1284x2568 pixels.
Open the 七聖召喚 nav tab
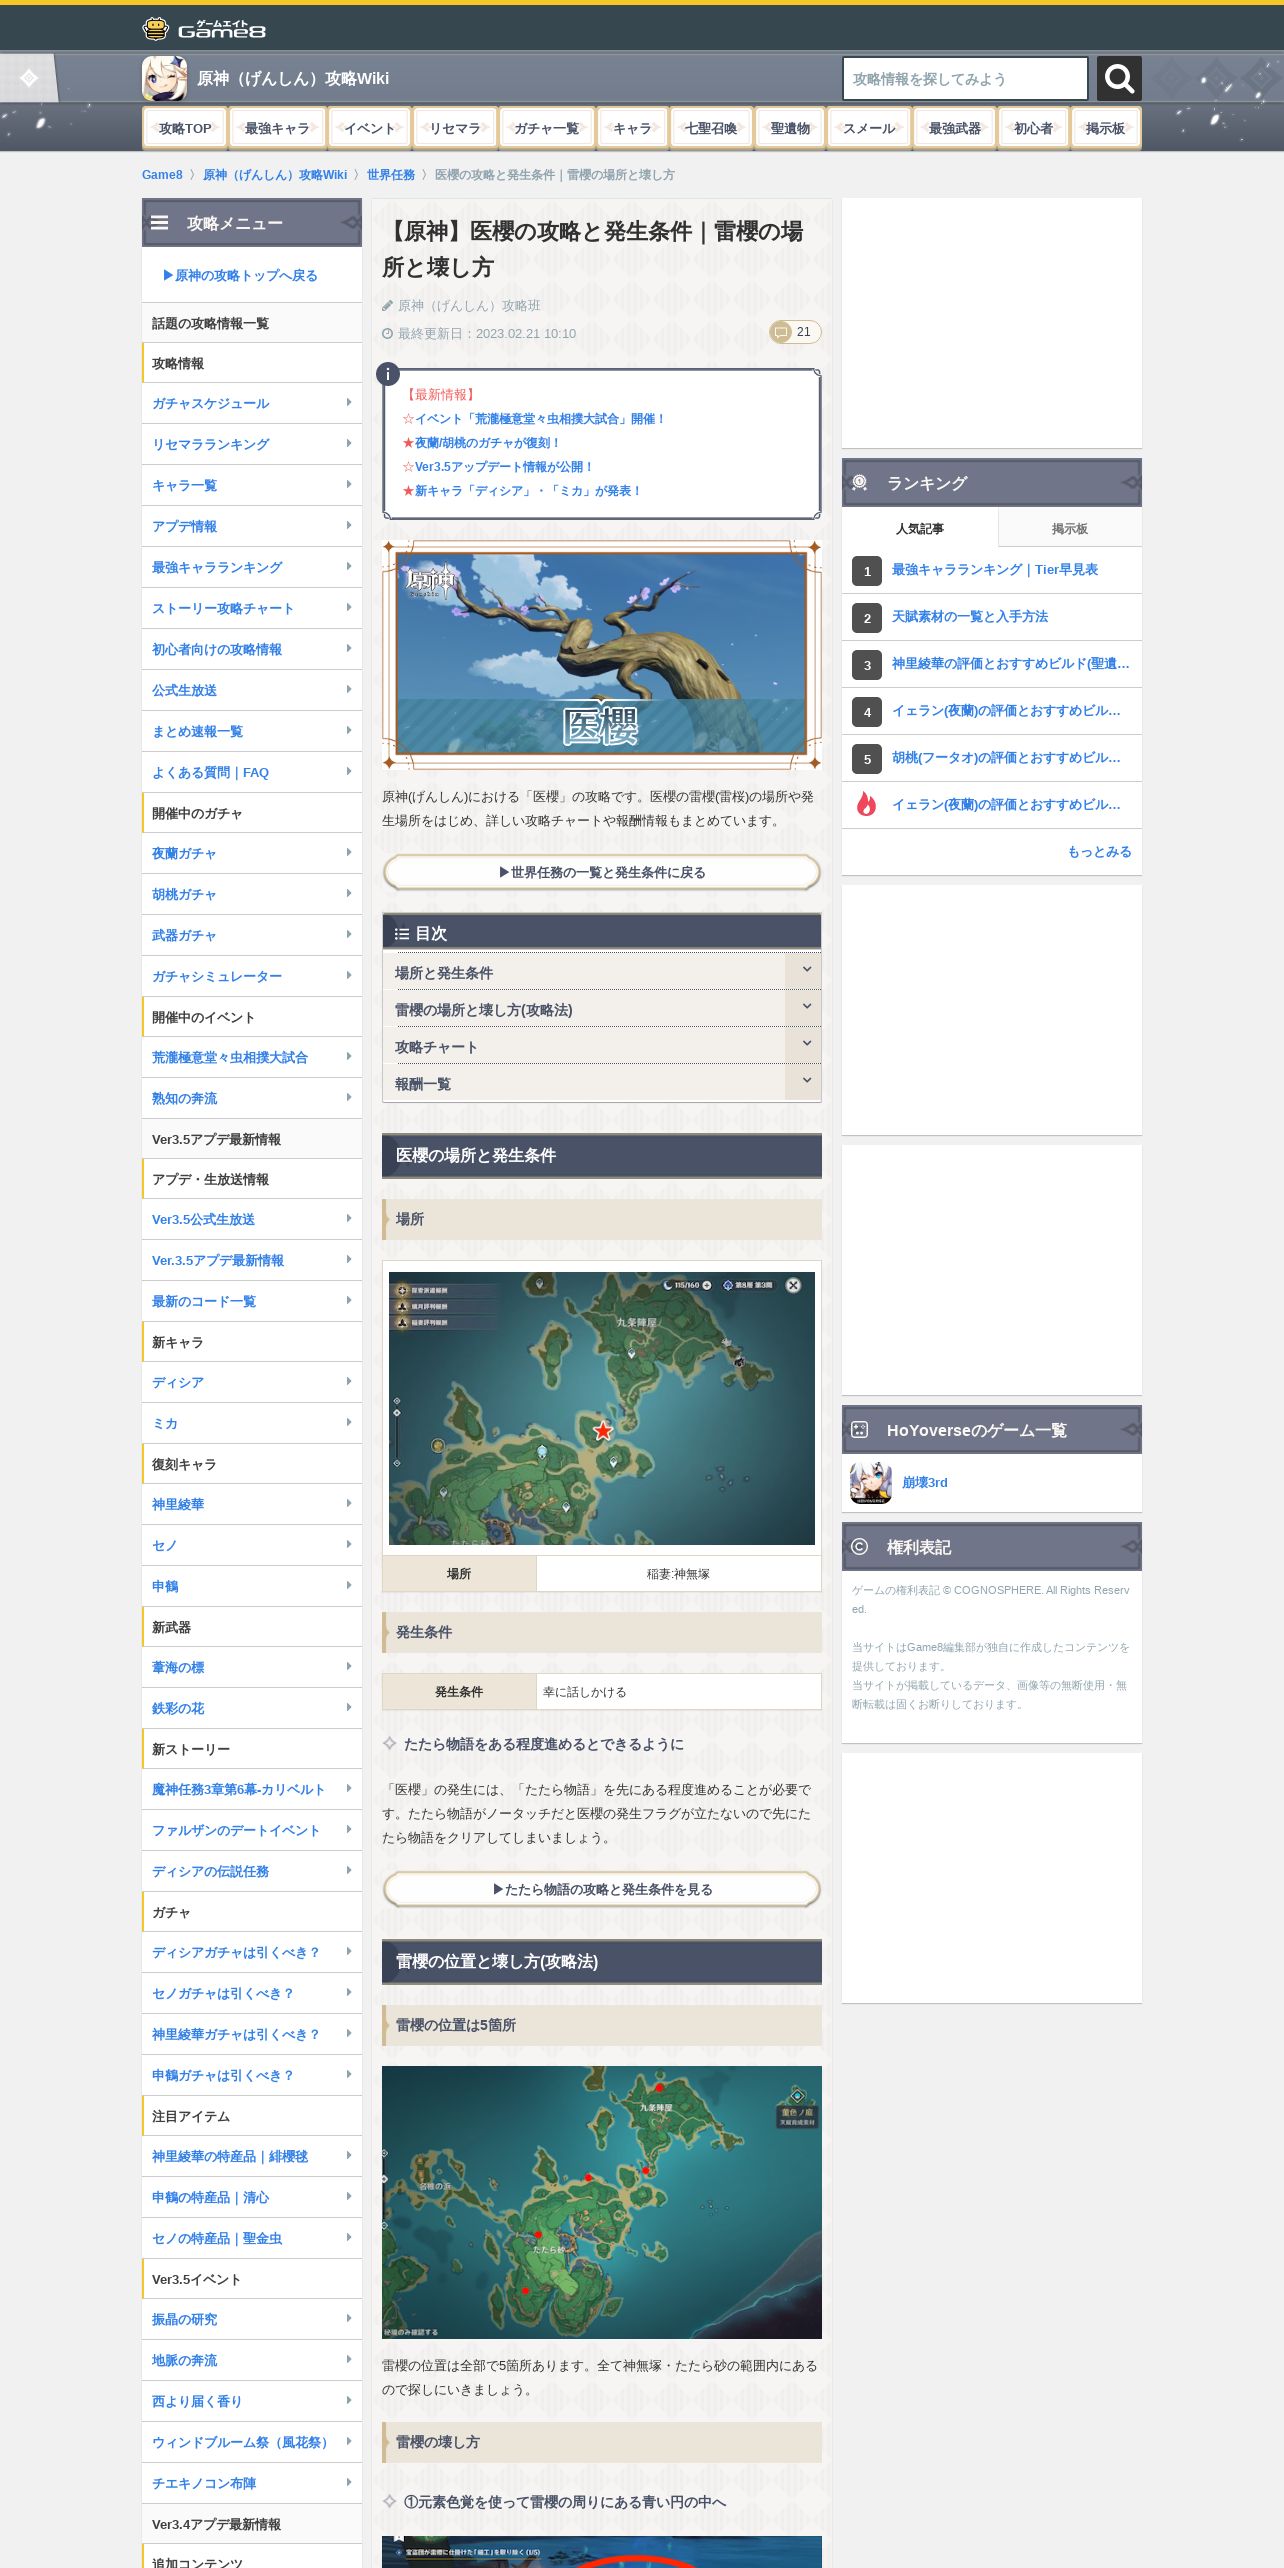pos(711,128)
